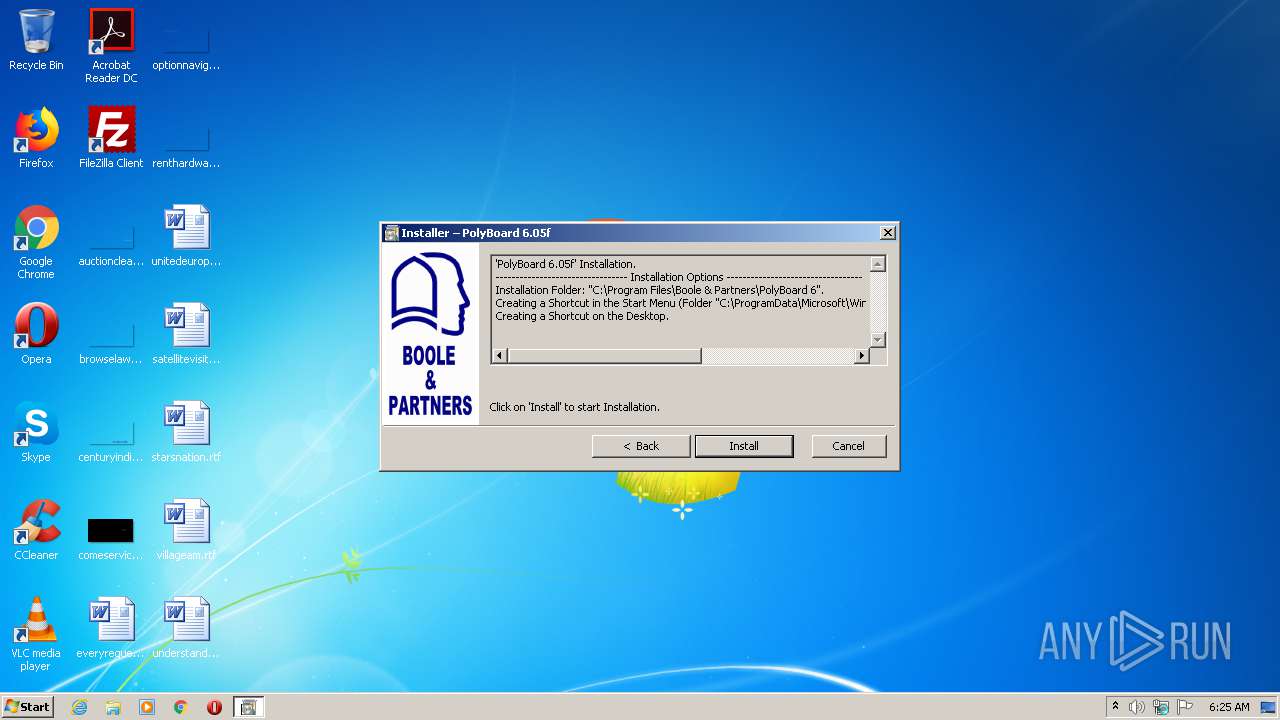This screenshot has height=720, width=1280.
Task: Open Chrome from the taskbar
Action: [181, 707]
